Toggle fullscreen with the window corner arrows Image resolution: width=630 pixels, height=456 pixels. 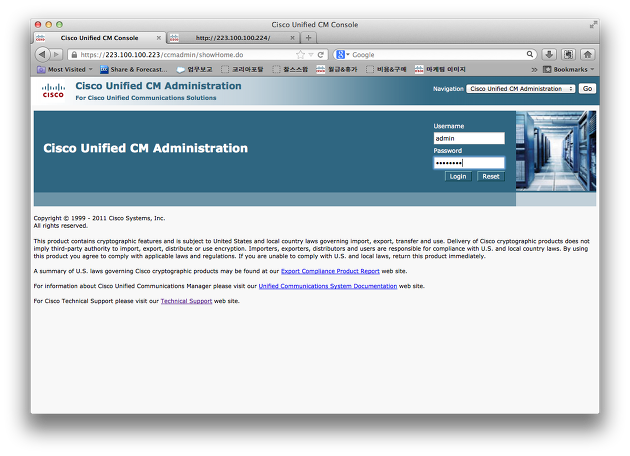click(593, 25)
